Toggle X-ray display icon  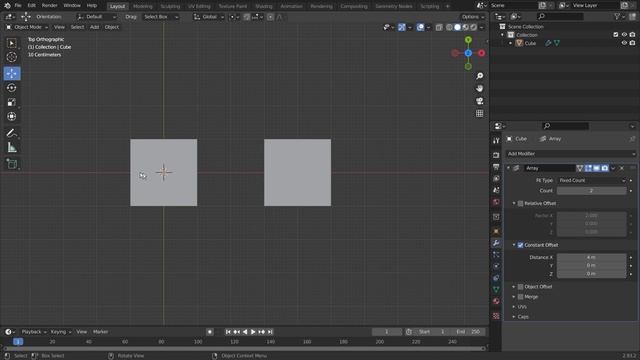point(439,27)
